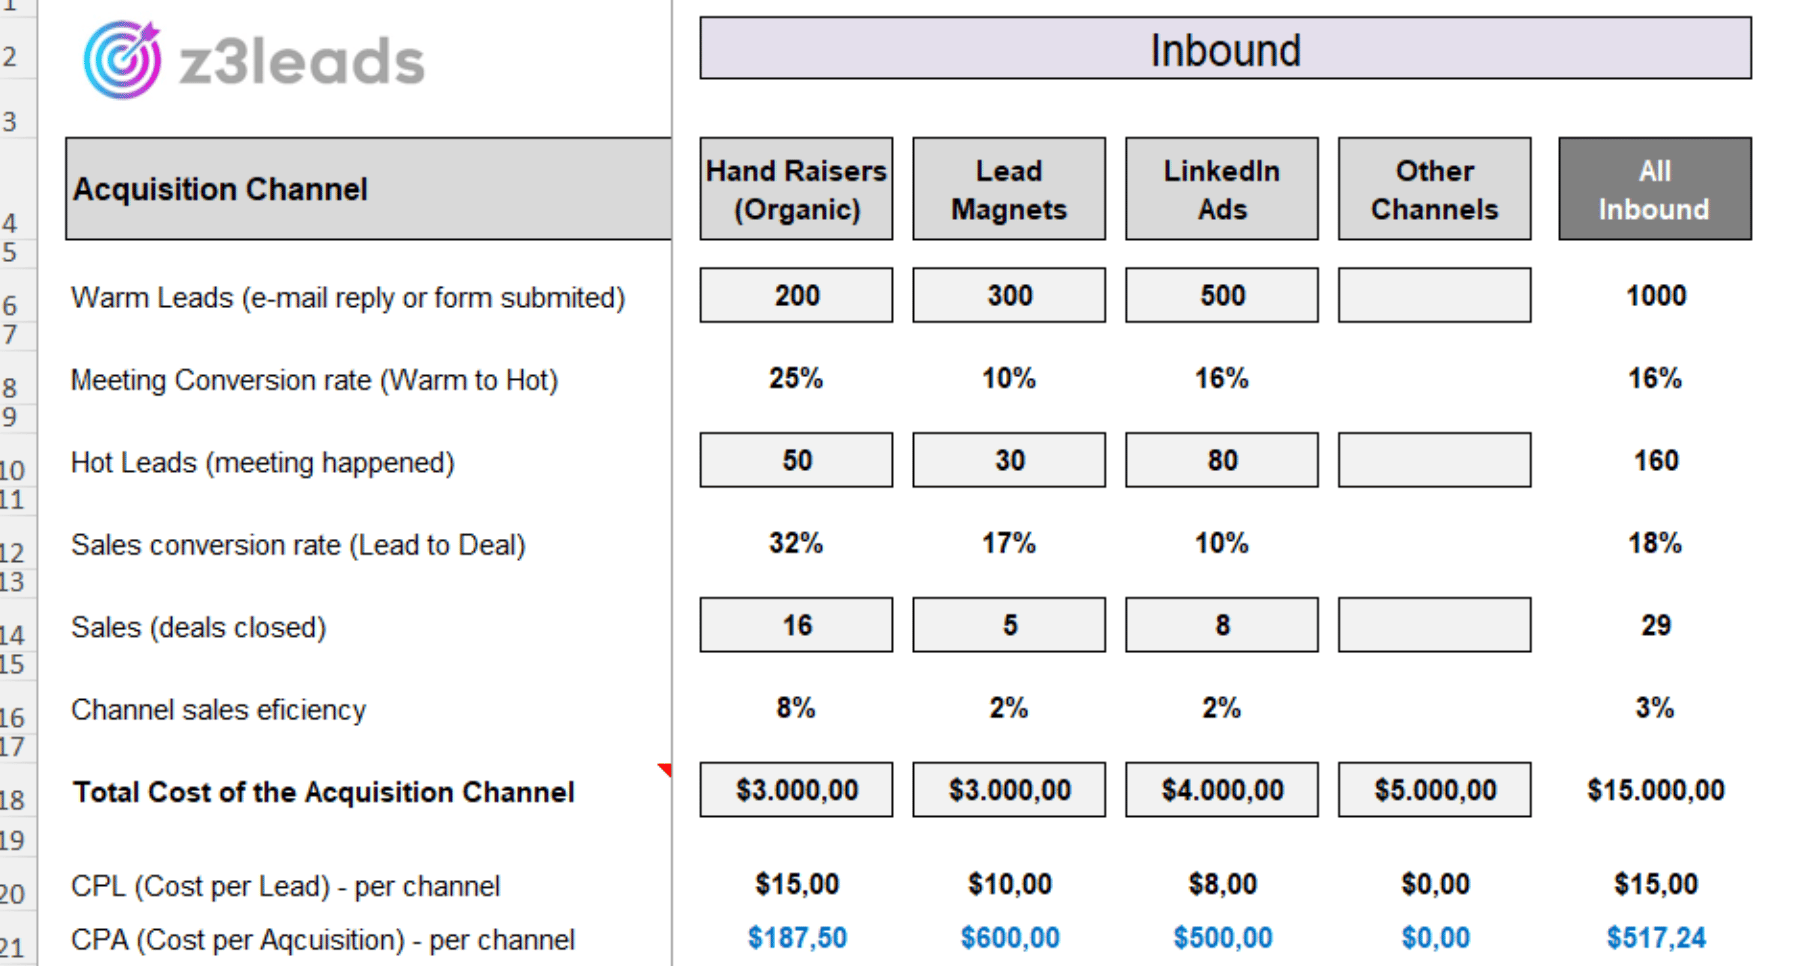
Task: Click the red comment indicator beside Total Cost
Action: point(665,769)
